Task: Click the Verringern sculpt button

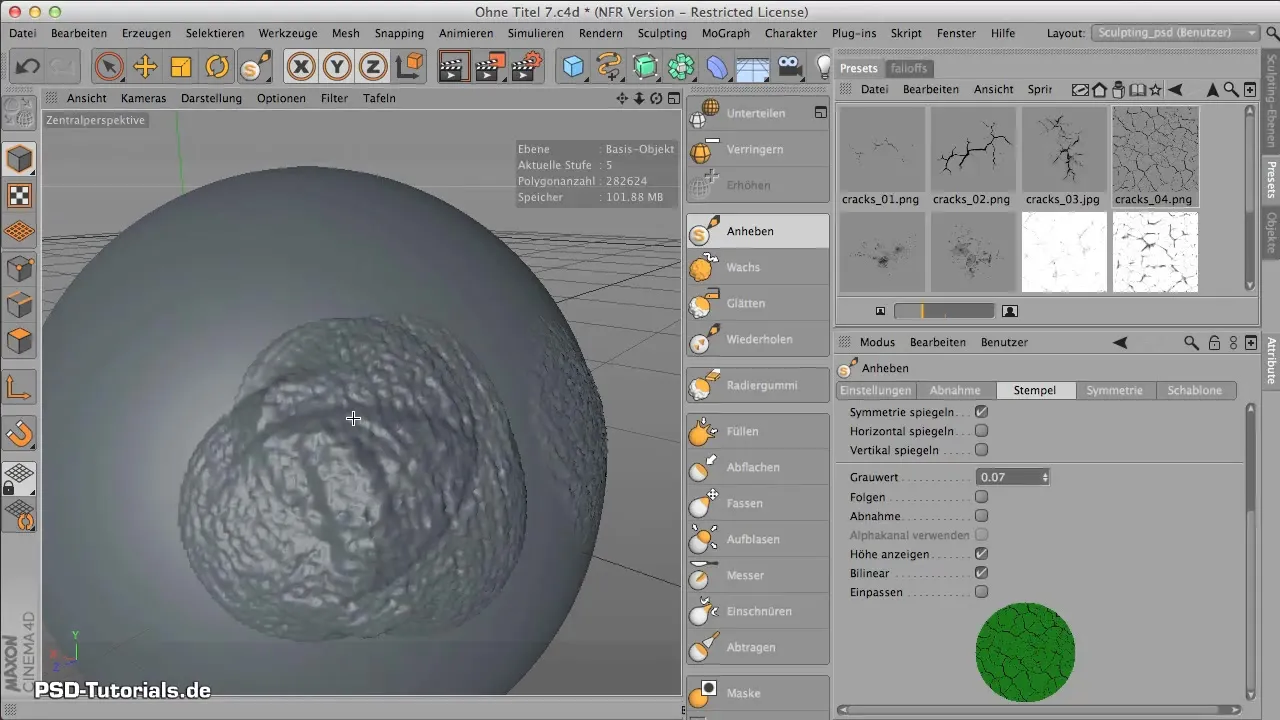Action: click(758, 149)
